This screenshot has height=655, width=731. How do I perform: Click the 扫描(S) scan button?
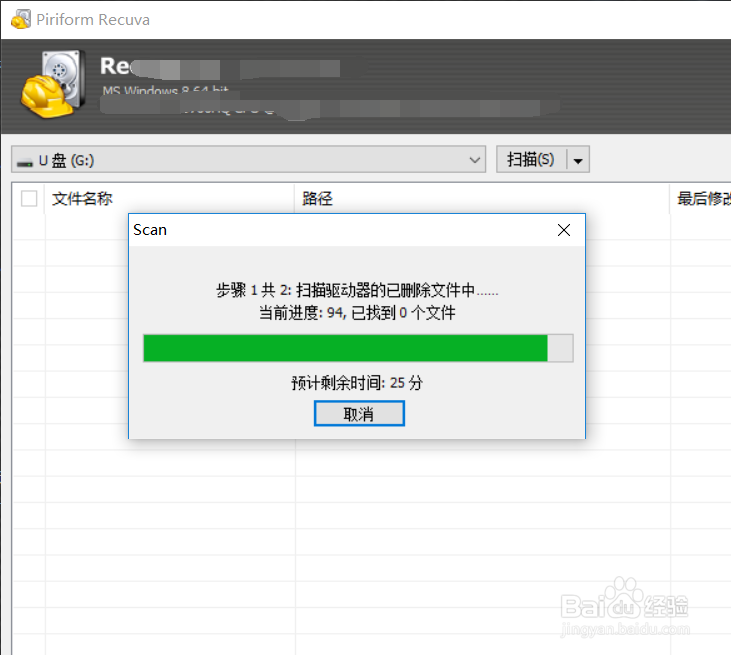pos(531,160)
